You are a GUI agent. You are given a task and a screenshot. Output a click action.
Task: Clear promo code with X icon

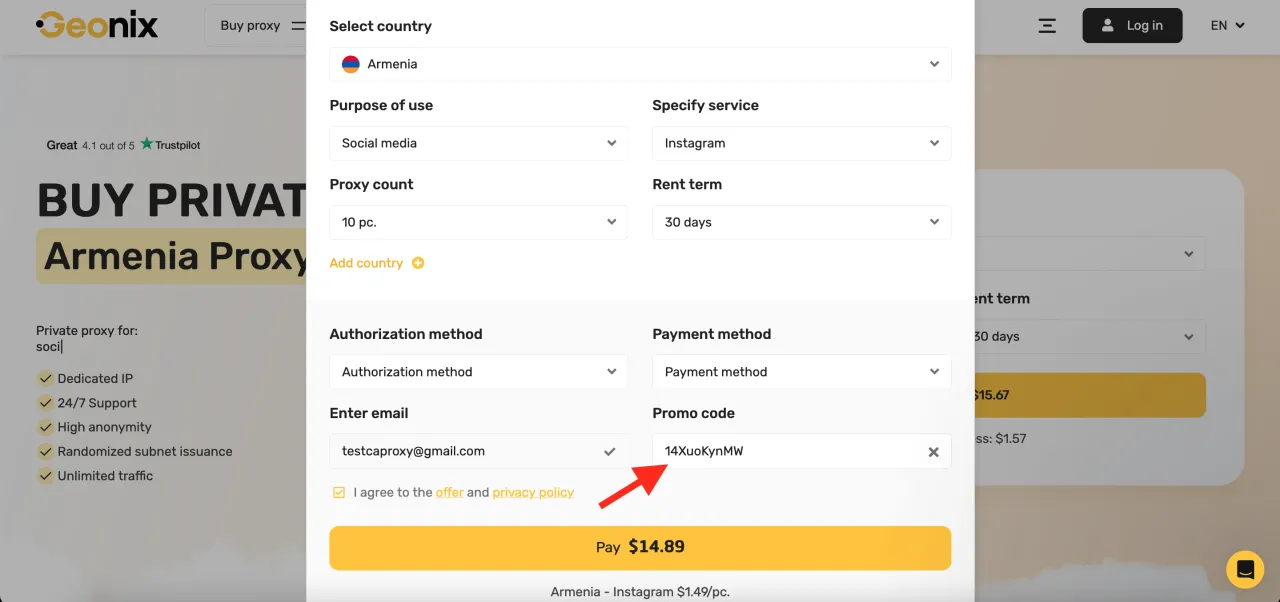point(933,452)
